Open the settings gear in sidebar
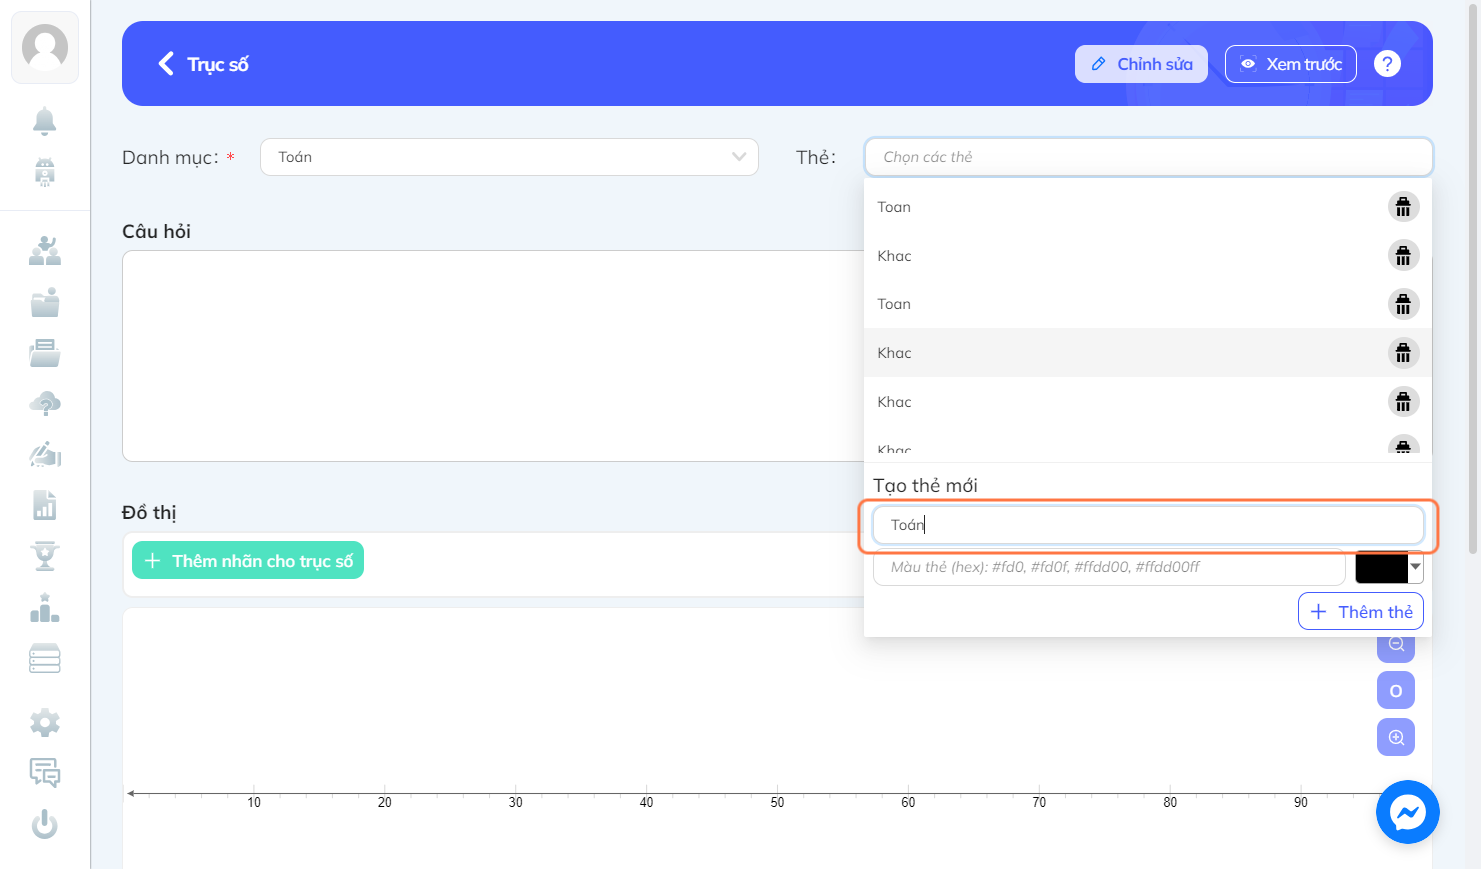Image resolution: width=1481 pixels, height=869 pixels. pyautogui.click(x=44, y=722)
